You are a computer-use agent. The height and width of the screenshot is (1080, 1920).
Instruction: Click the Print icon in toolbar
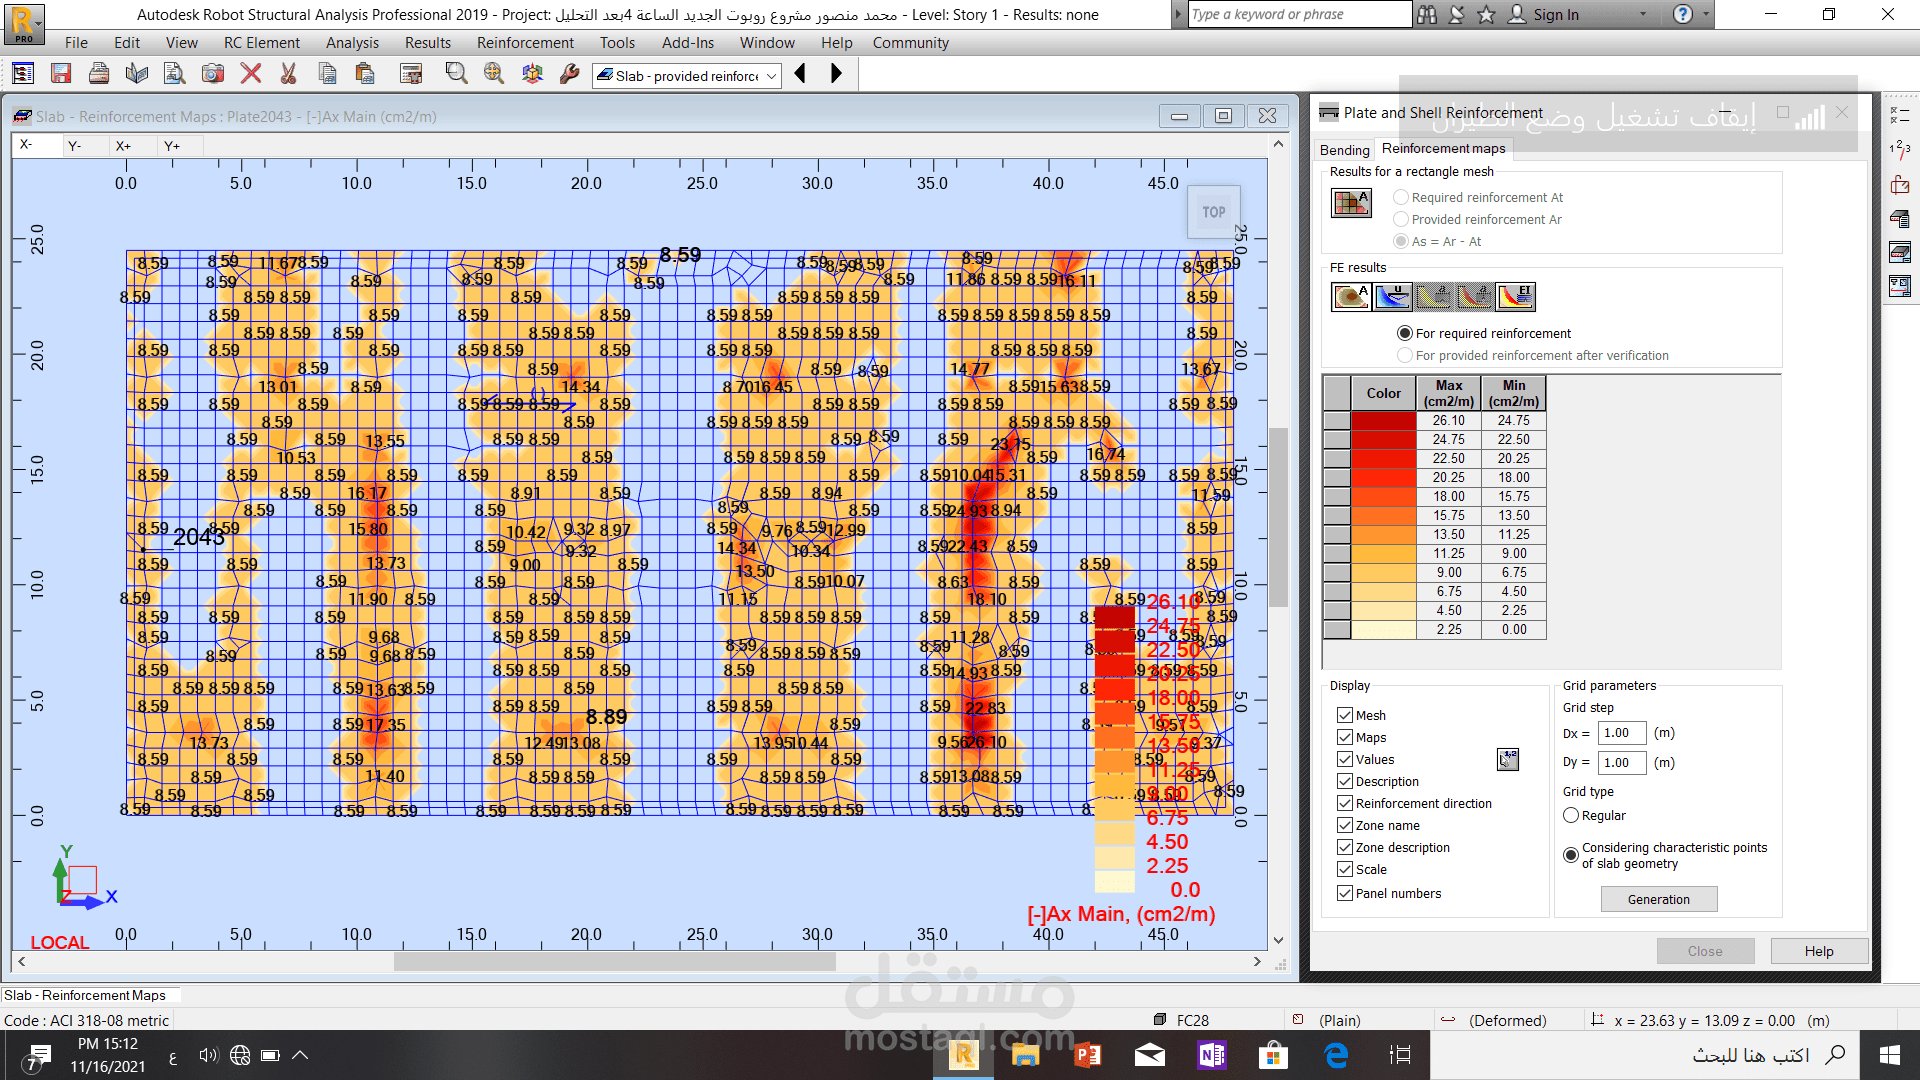[98, 73]
